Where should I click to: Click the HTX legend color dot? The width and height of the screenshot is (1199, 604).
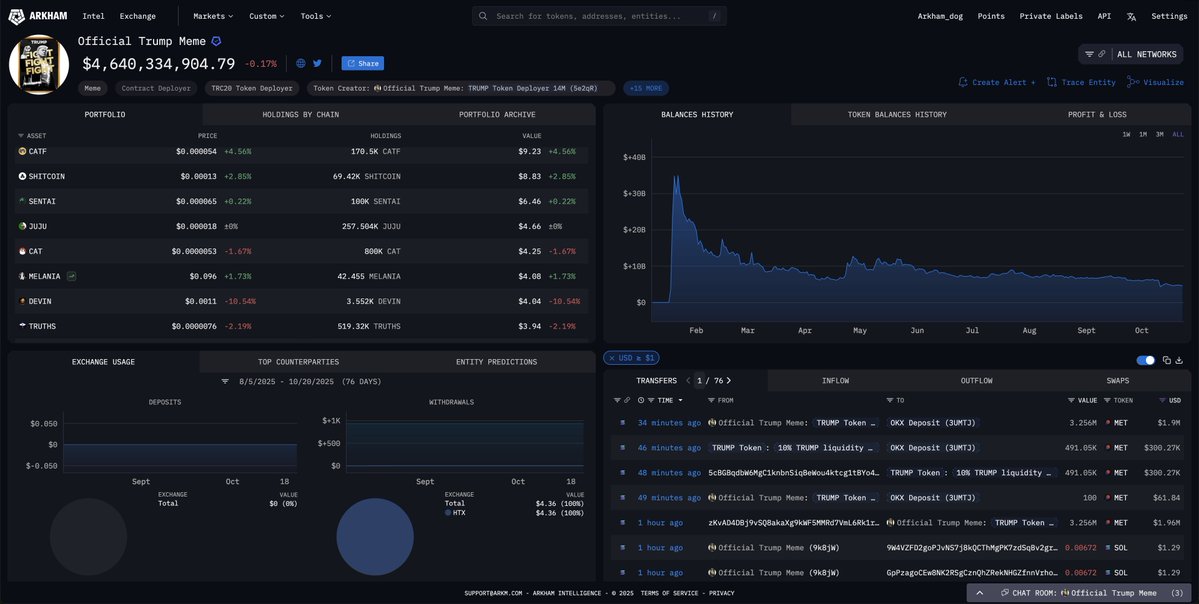[x=449, y=513]
